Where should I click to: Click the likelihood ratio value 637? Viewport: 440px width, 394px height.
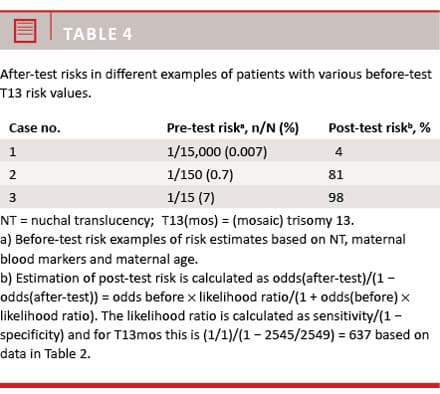pos(360,335)
